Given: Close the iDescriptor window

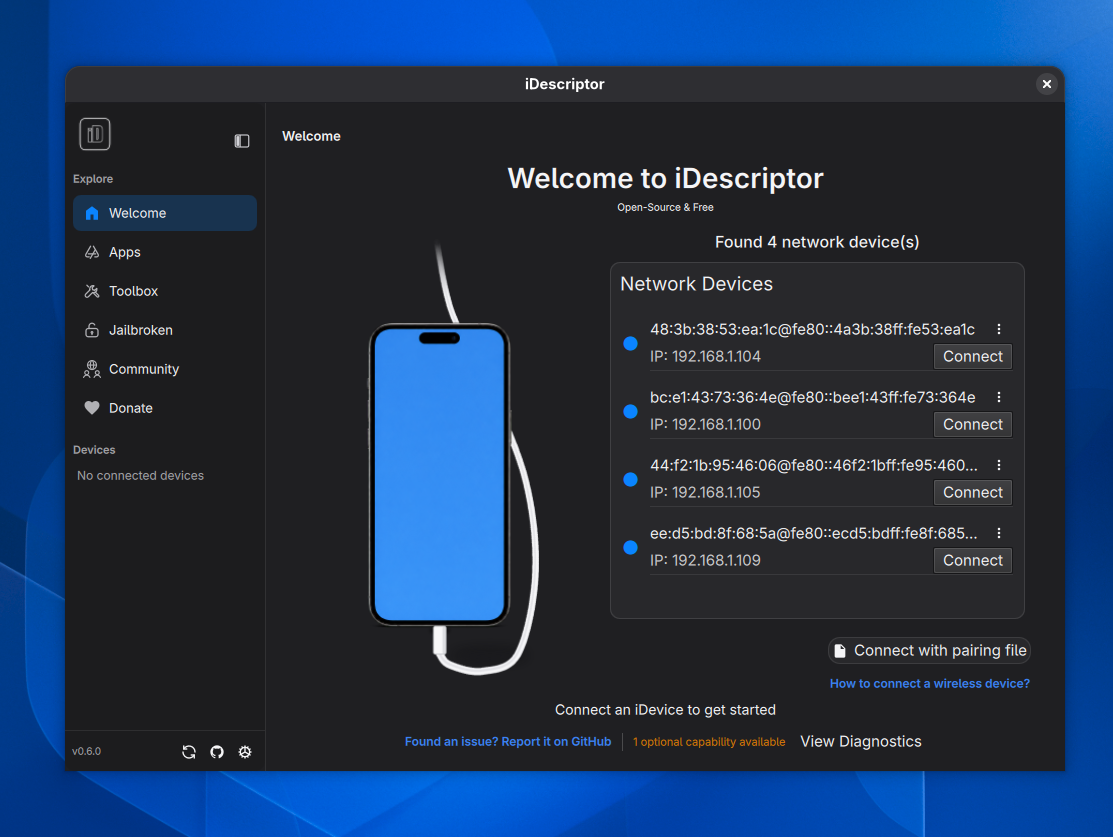Looking at the screenshot, I should tap(1046, 84).
